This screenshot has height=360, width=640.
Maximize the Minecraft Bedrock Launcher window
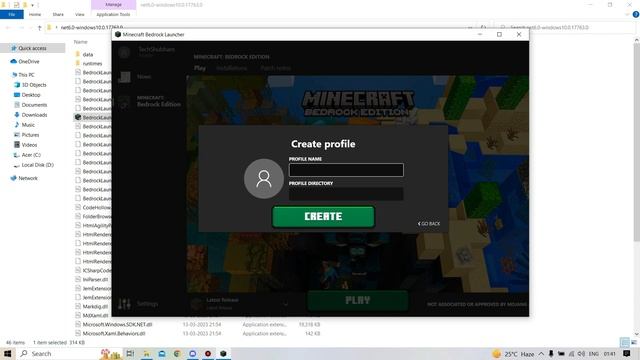(499, 35)
